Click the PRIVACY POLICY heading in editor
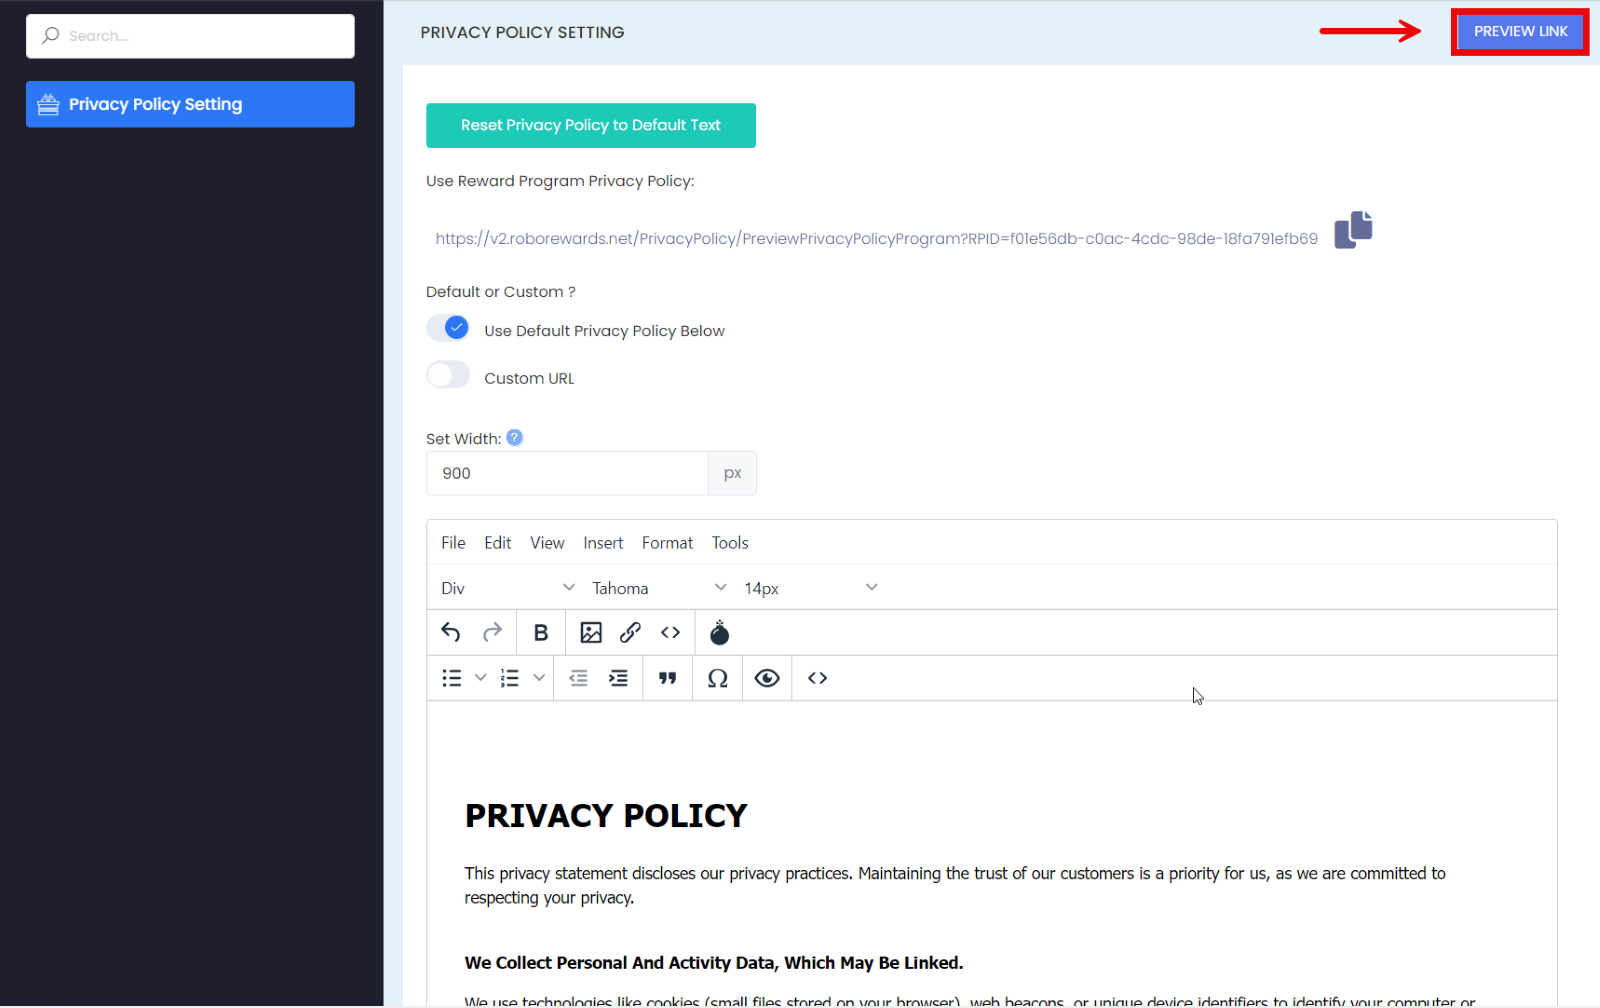 pos(606,816)
